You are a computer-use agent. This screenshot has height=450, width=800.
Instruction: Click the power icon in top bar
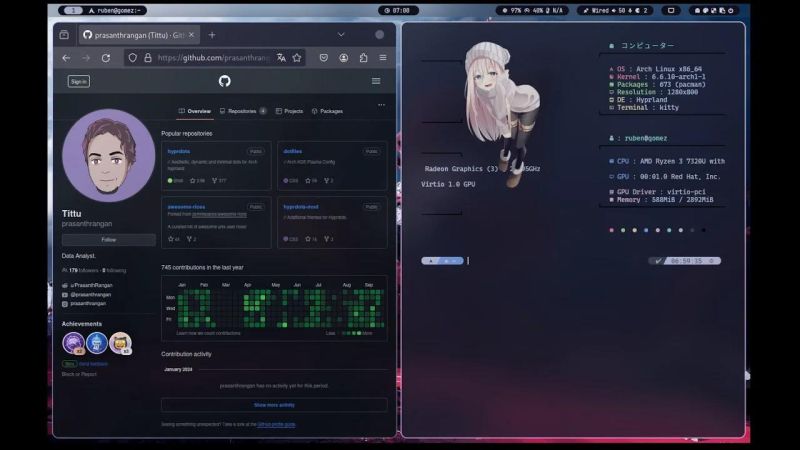[x=731, y=10]
